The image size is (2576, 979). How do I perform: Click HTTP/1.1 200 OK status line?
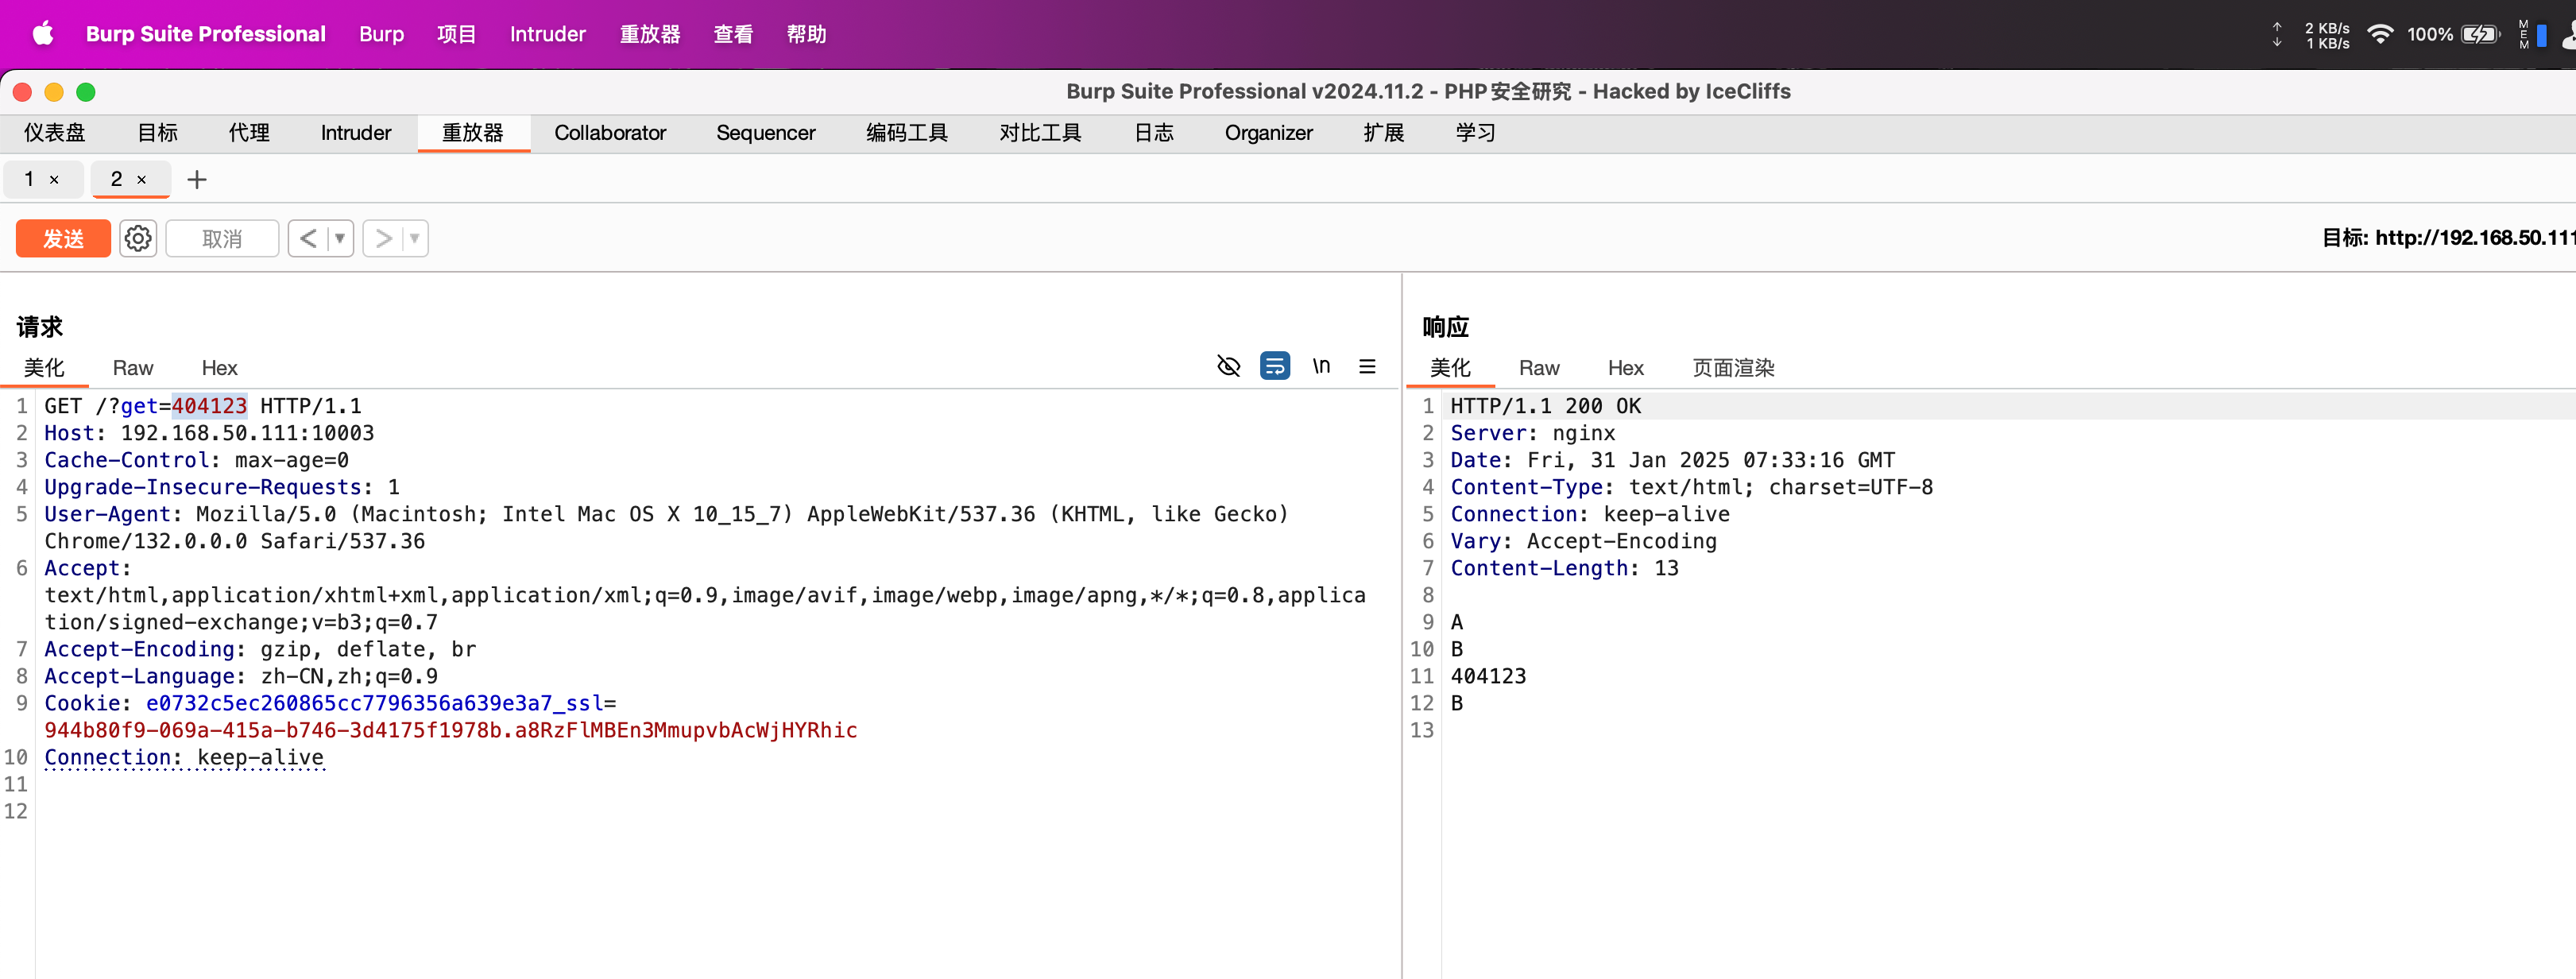click(x=1546, y=406)
